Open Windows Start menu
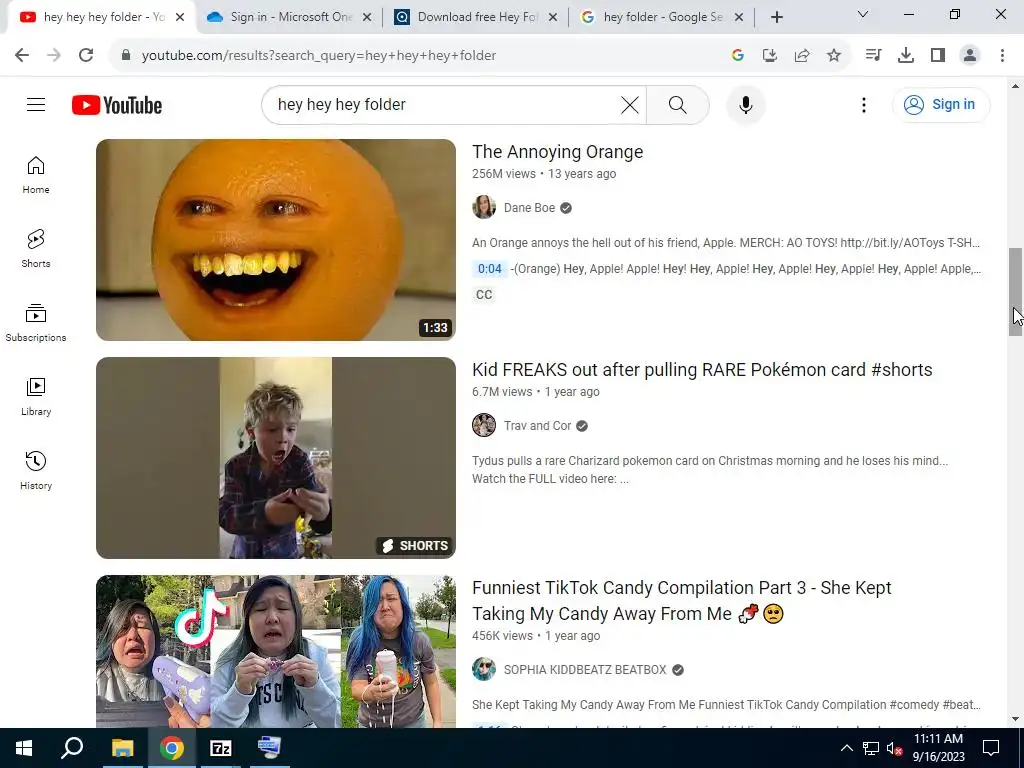Image resolution: width=1024 pixels, height=768 pixels. [x=24, y=748]
